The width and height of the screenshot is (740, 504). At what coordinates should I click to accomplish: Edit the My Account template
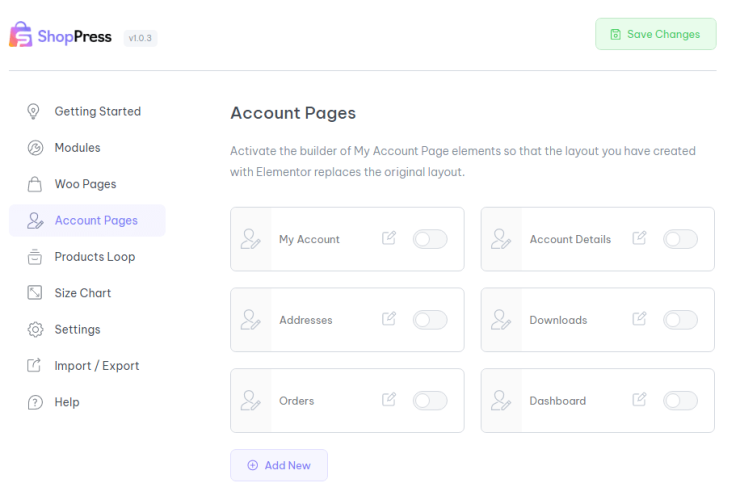[389, 238]
